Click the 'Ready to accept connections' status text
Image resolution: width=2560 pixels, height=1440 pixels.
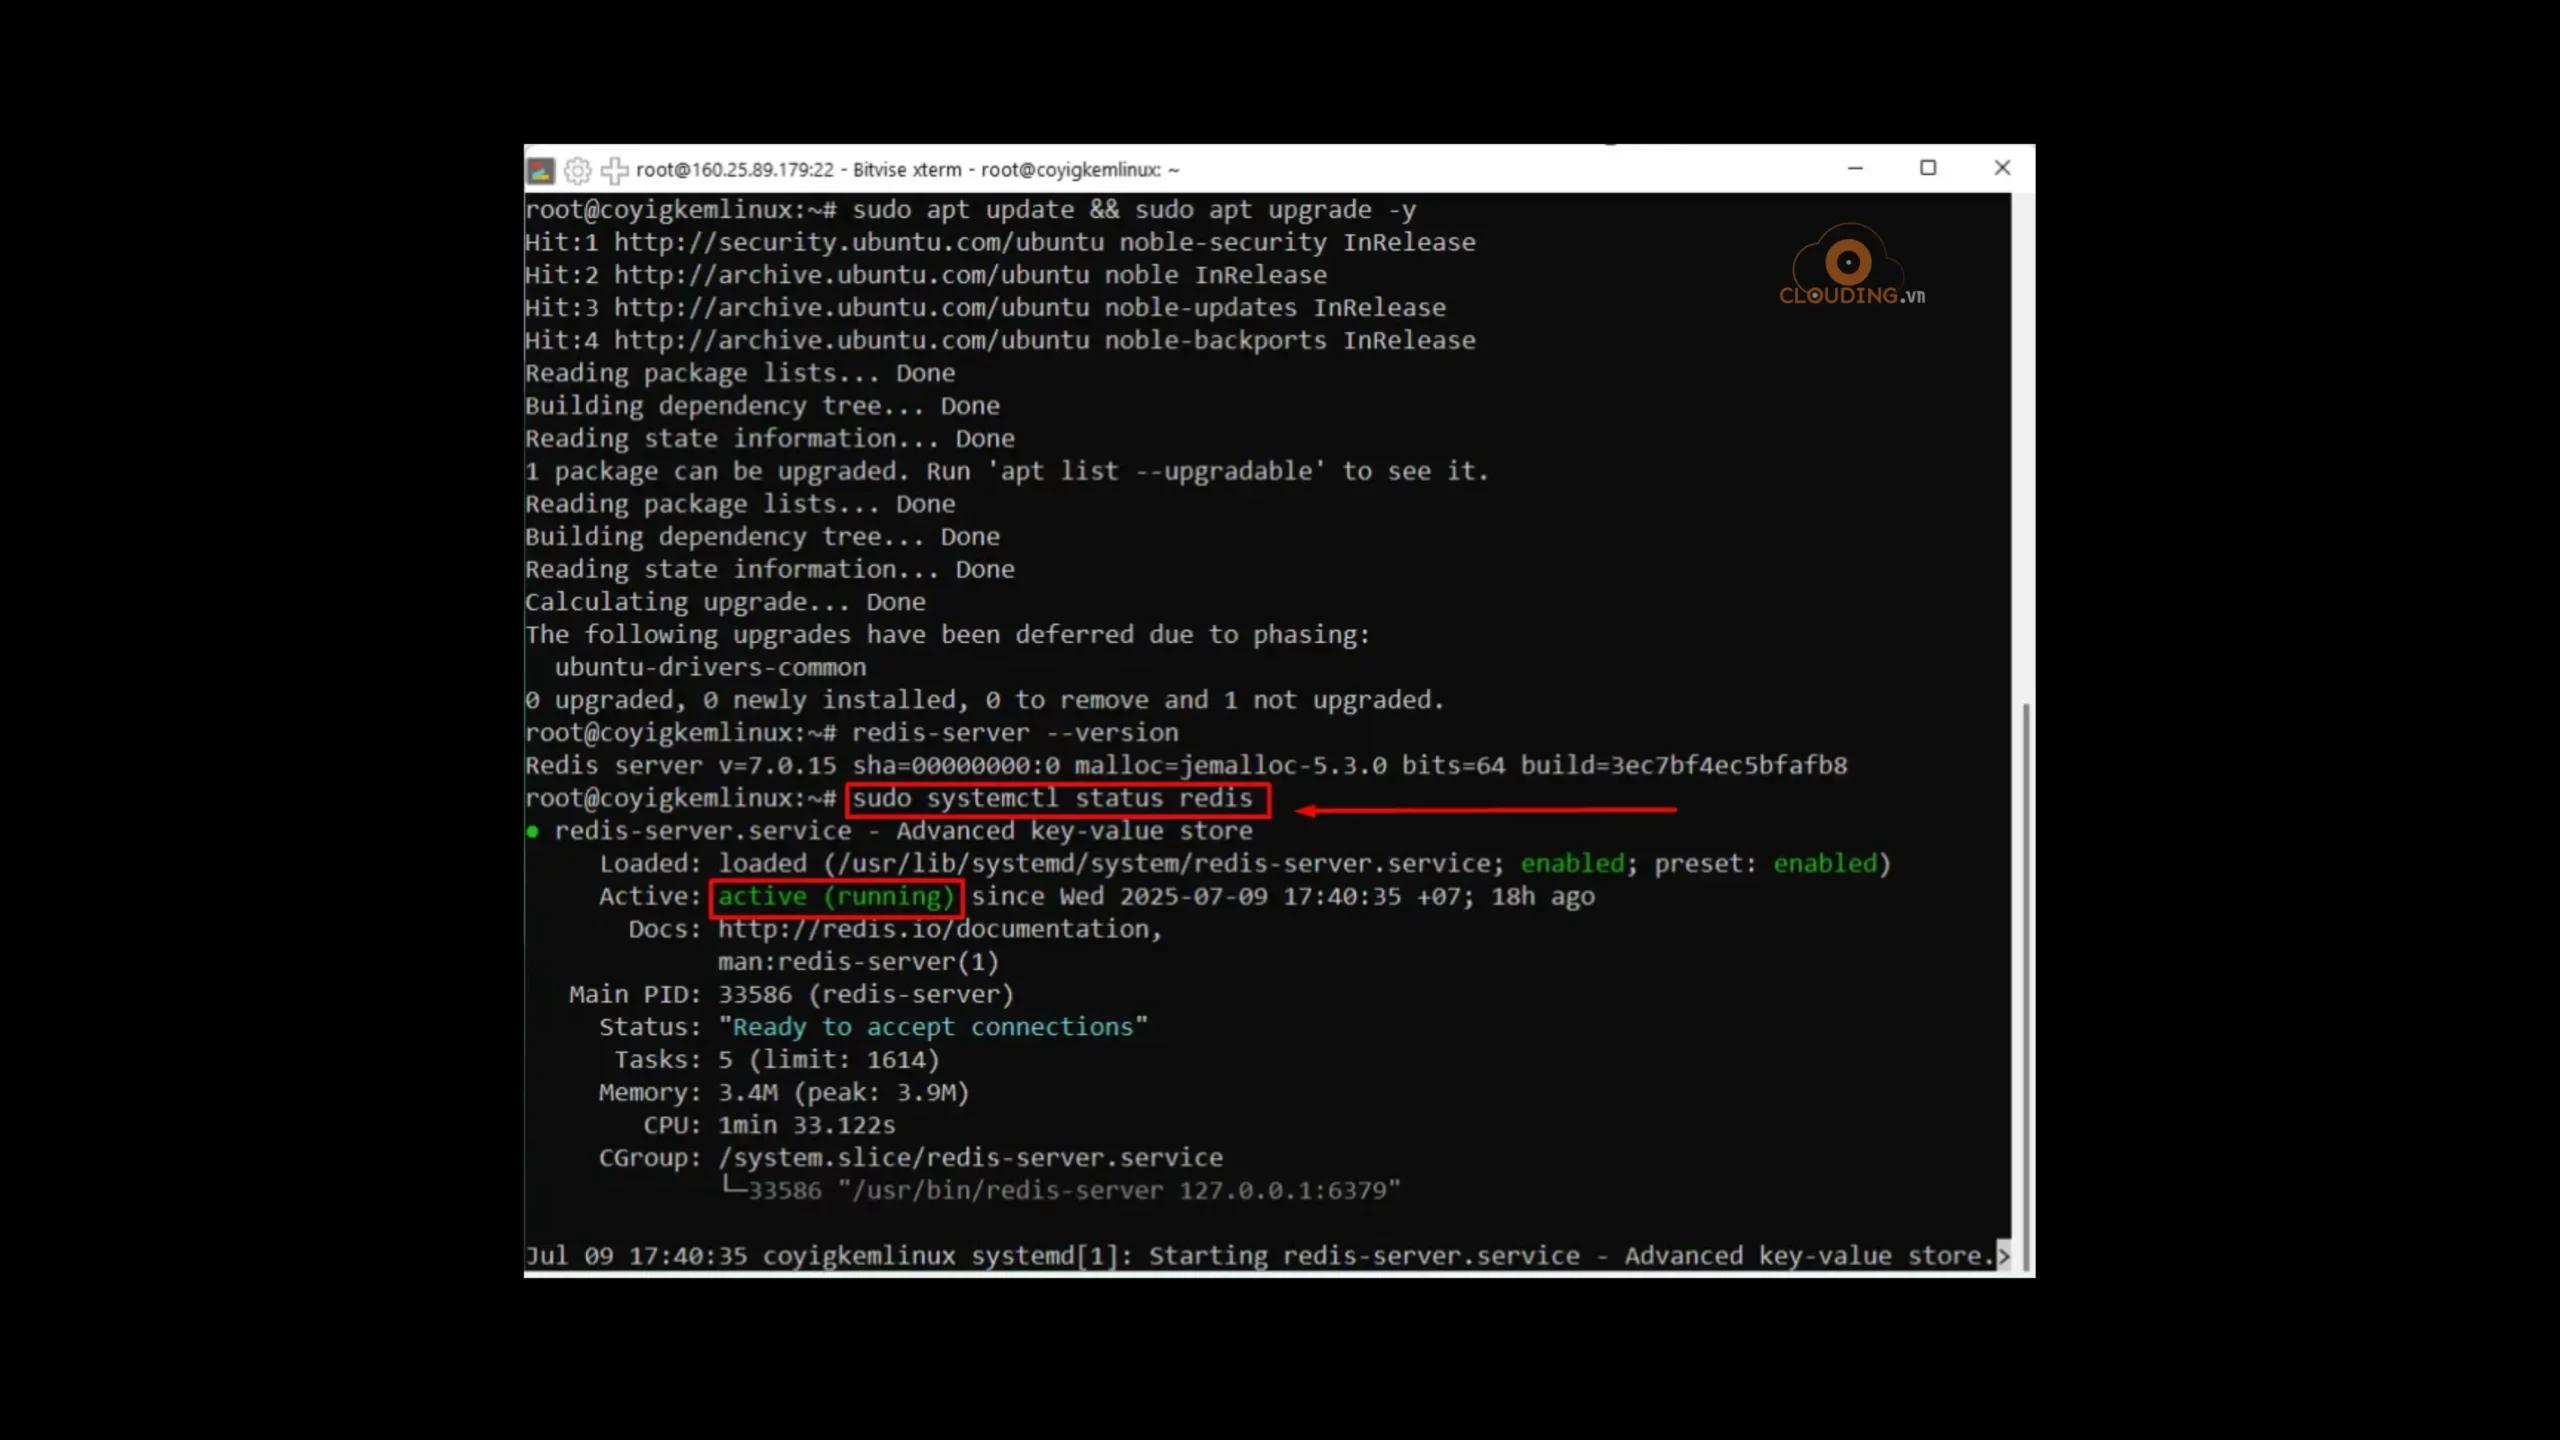(x=933, y=1027)
